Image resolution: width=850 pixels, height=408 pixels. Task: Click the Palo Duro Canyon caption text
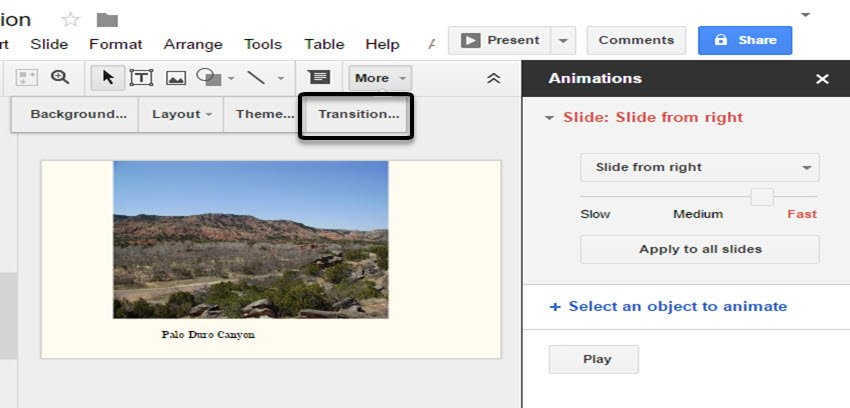click(x=208, y=334)
